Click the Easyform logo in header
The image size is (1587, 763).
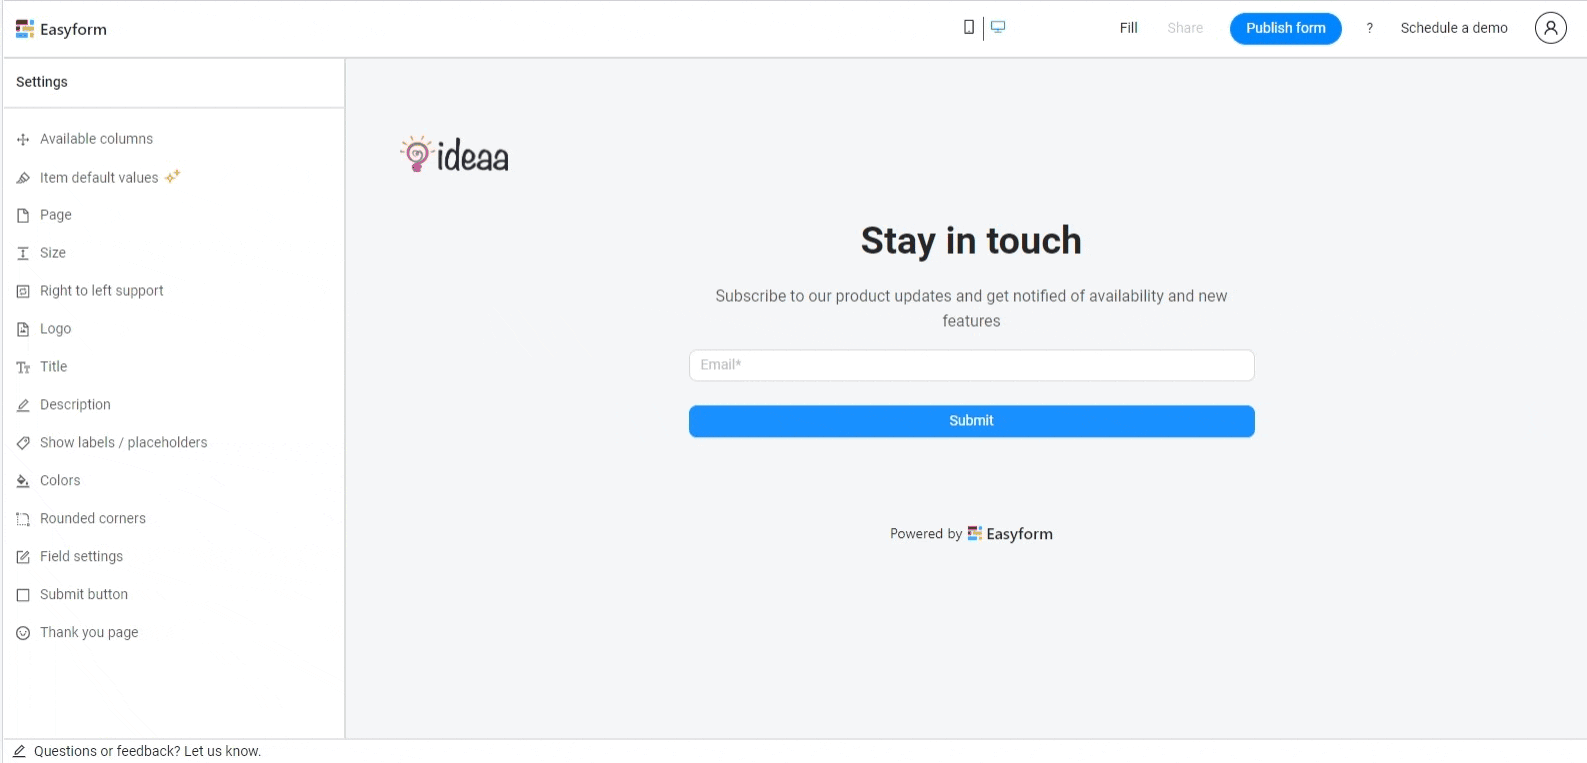click(61, 29)
